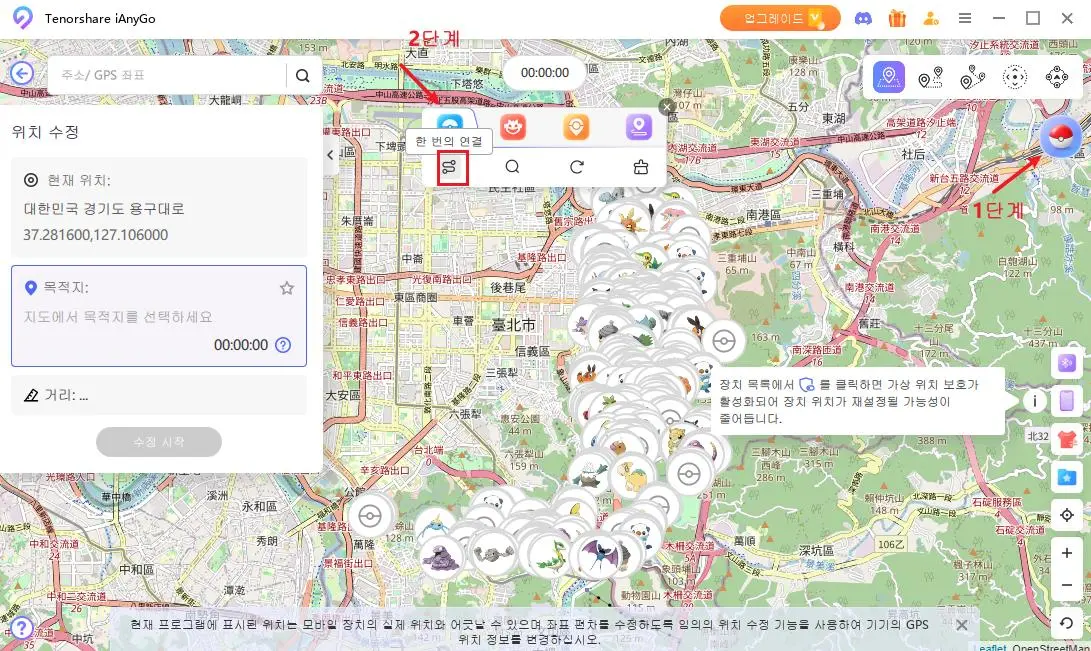Image resolution: width=1091 pixels, height=651 pixels.
Task: Switch to the red monster face tab
Action: click(513, 127)
